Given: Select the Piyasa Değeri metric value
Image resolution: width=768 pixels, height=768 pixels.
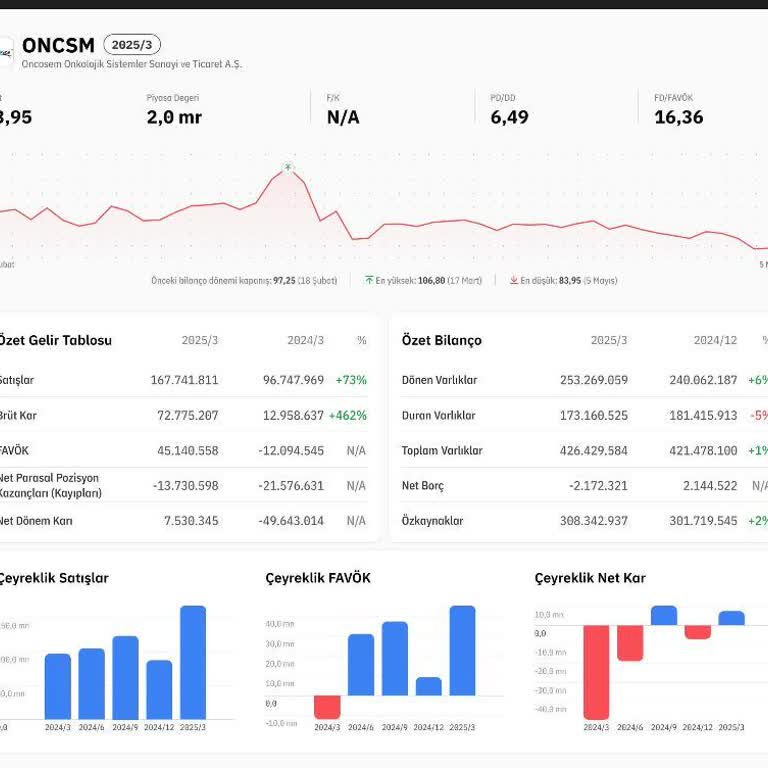Looking at the screenshot, I should [174, 117].
